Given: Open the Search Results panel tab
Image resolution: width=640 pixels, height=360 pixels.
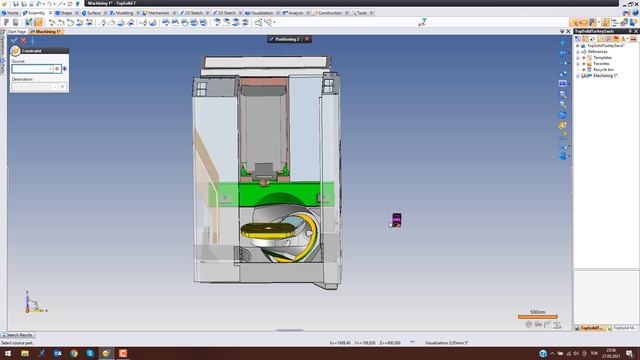Looking at the screenshot, I should click(19, 335).
